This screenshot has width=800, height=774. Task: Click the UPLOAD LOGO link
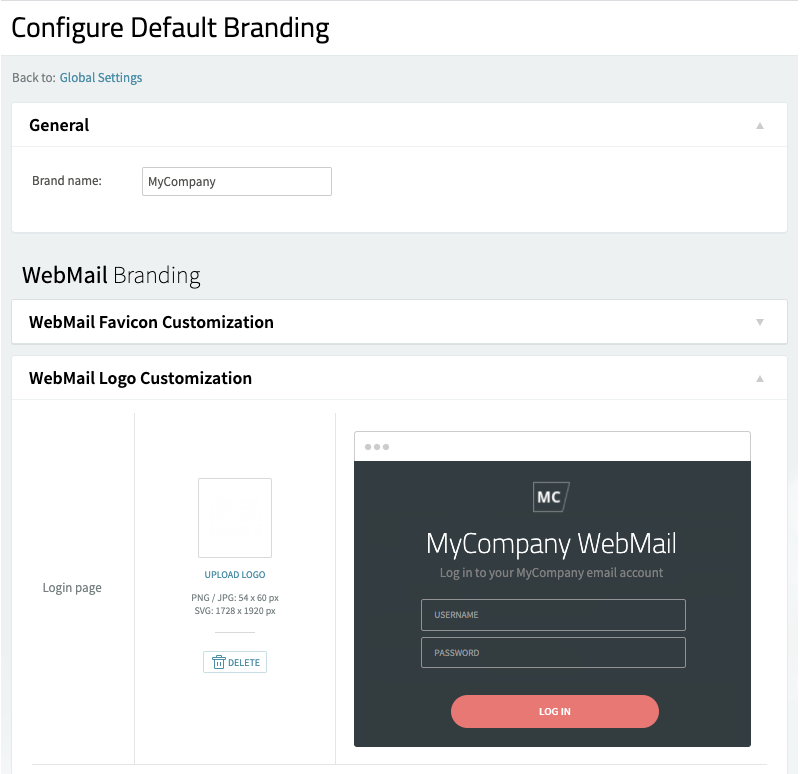[x=235, y=575]
